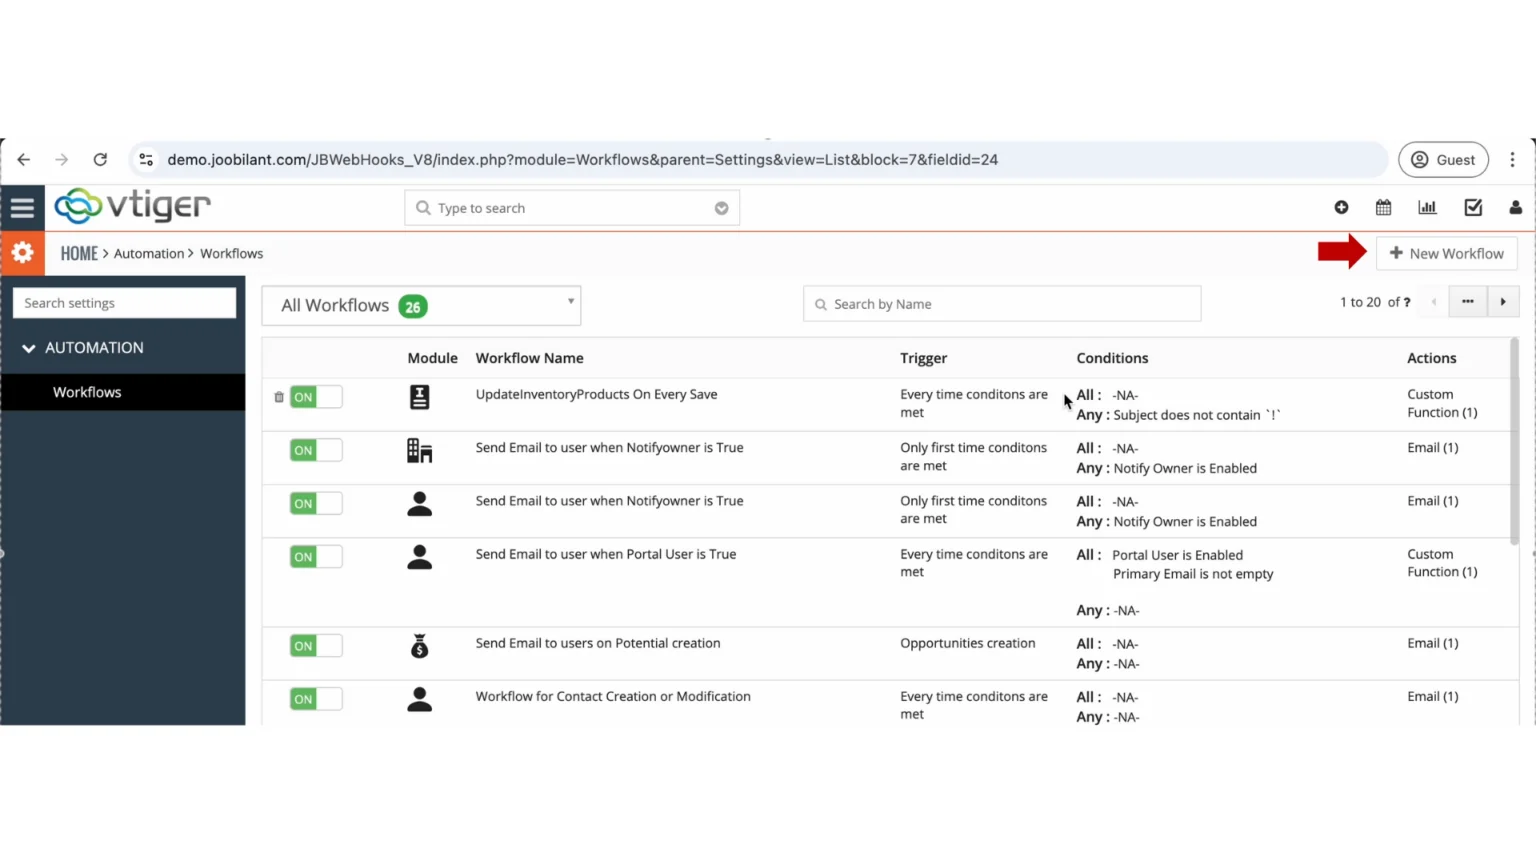Open the Quick Create plus icon
This screenshot has height=864, width=1536.
[1341, 207]
